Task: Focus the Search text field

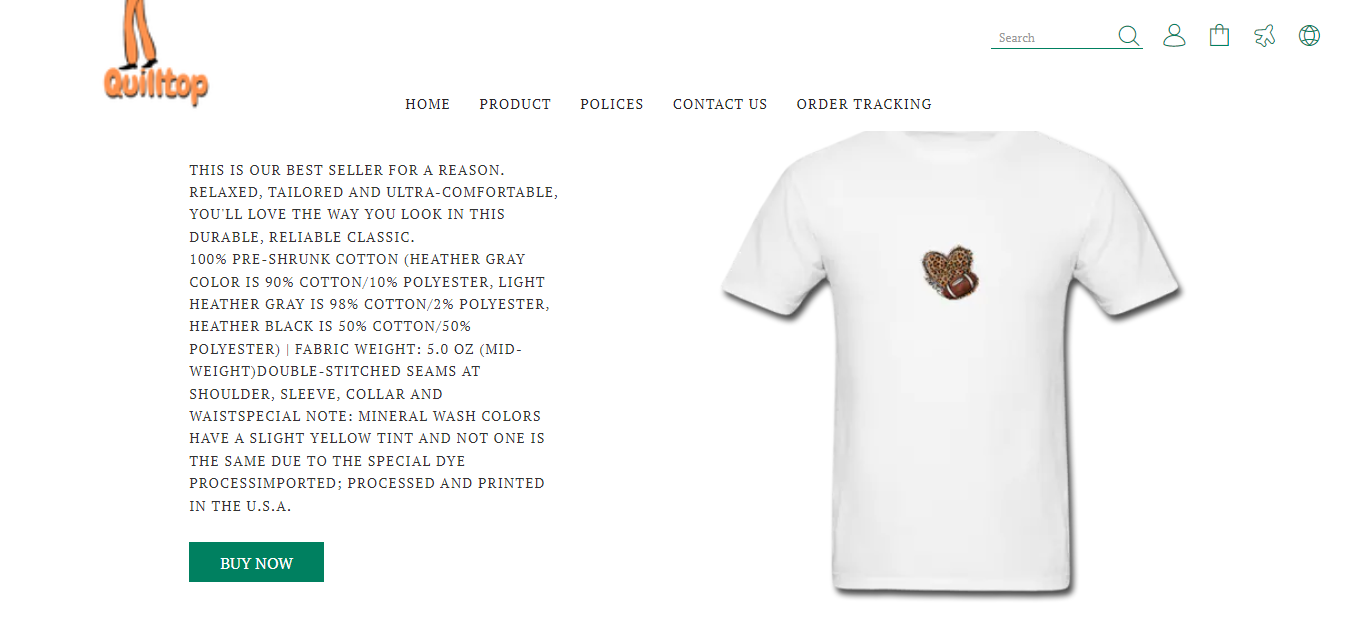Action: pyautogui.click(x=1054, y=38)
